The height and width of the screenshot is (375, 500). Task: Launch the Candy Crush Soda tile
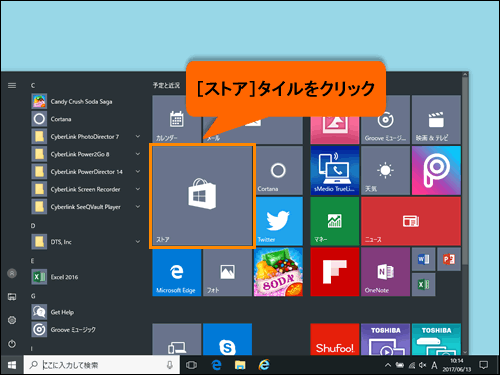click(278, 272)
